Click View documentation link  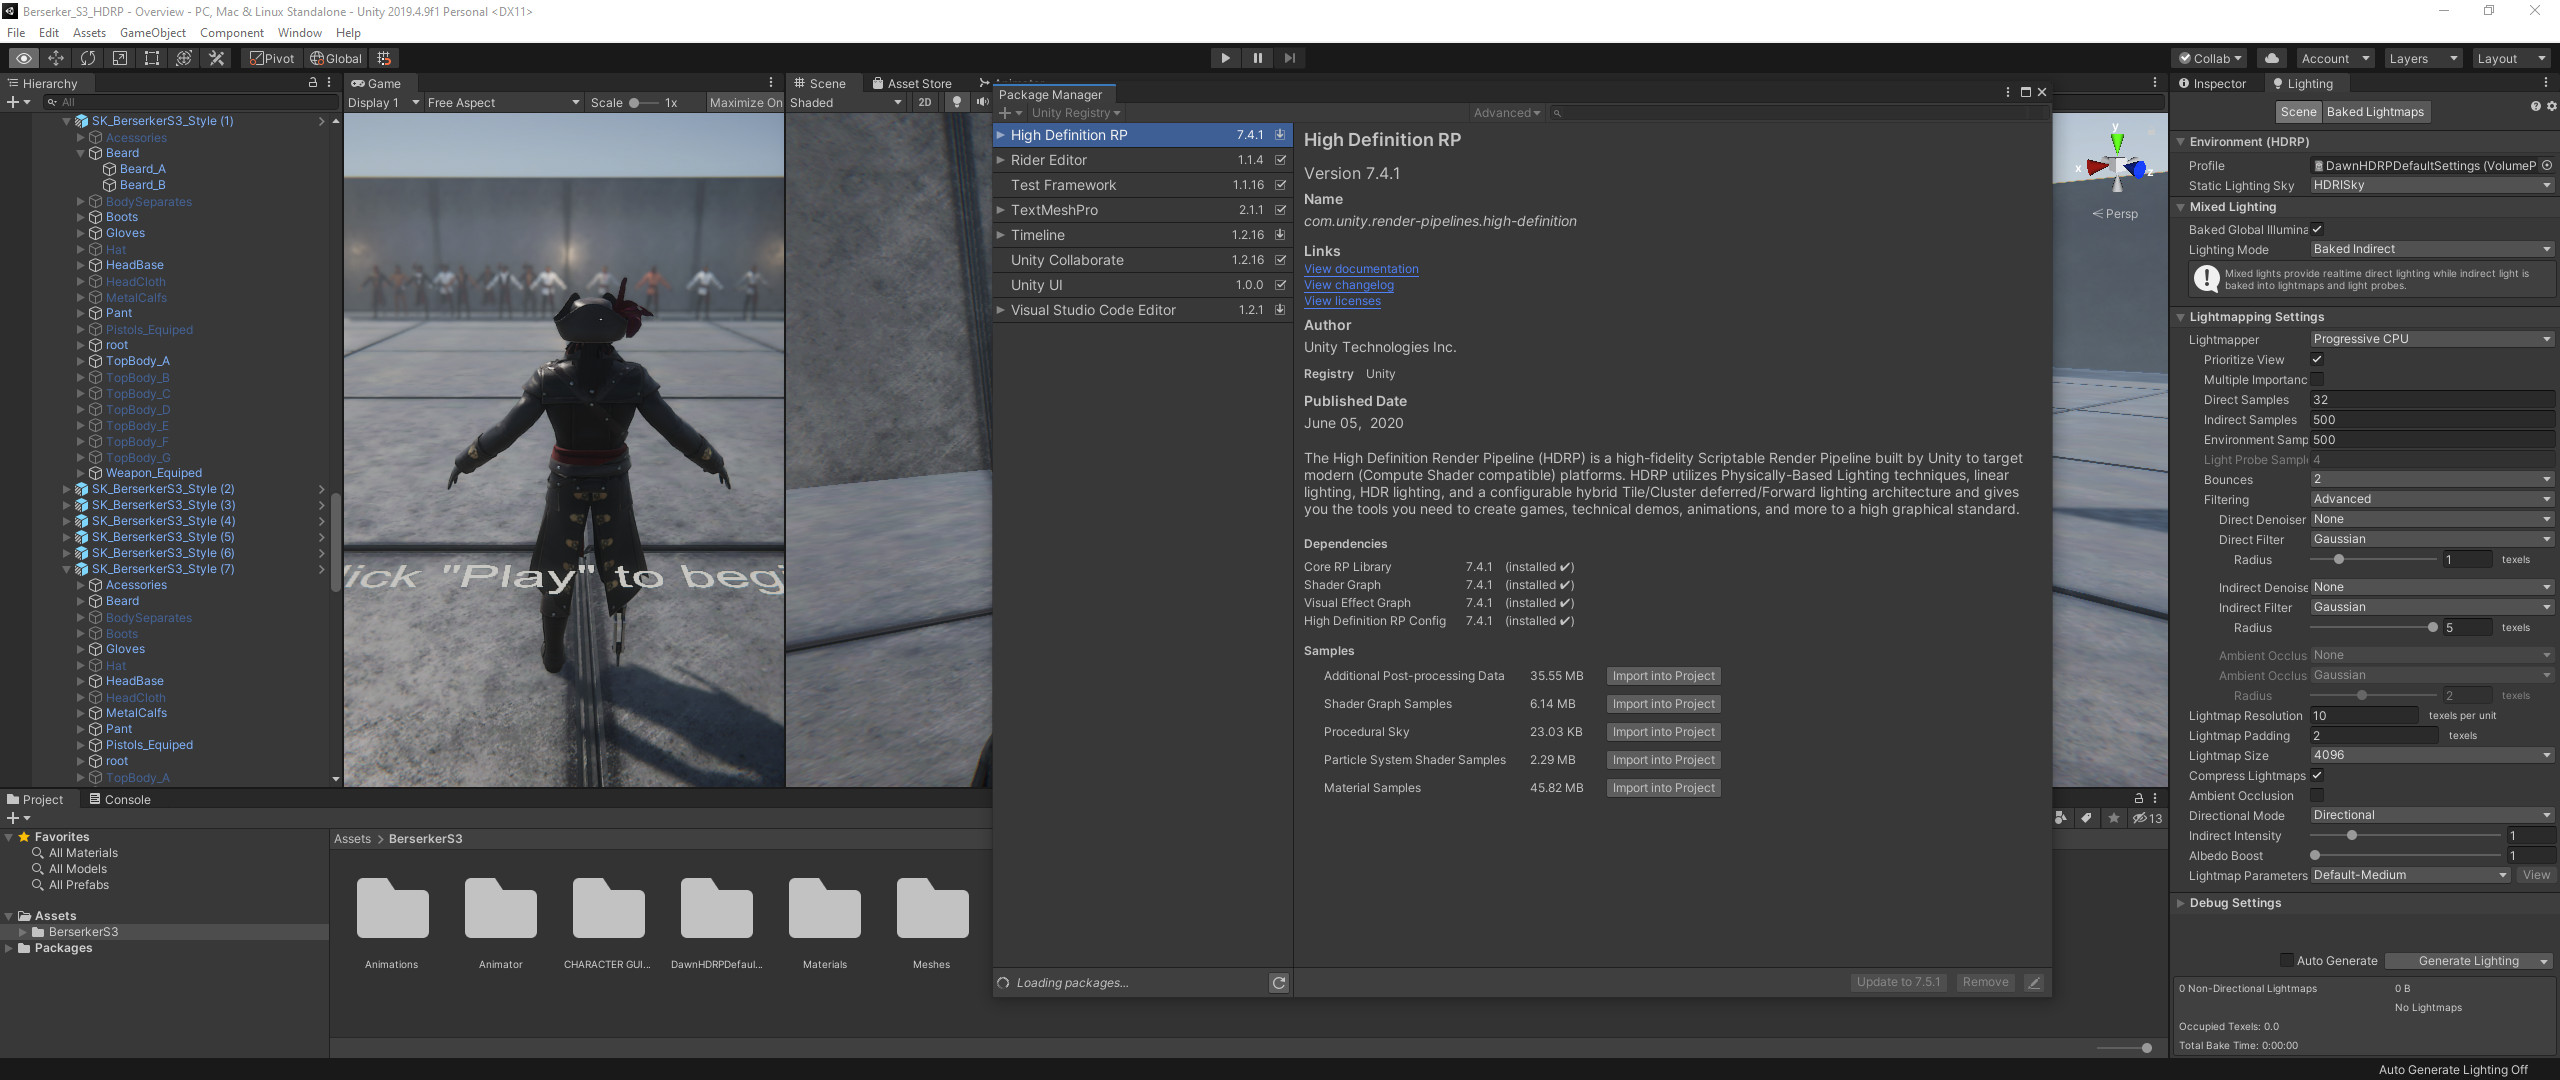point(1361,269)
